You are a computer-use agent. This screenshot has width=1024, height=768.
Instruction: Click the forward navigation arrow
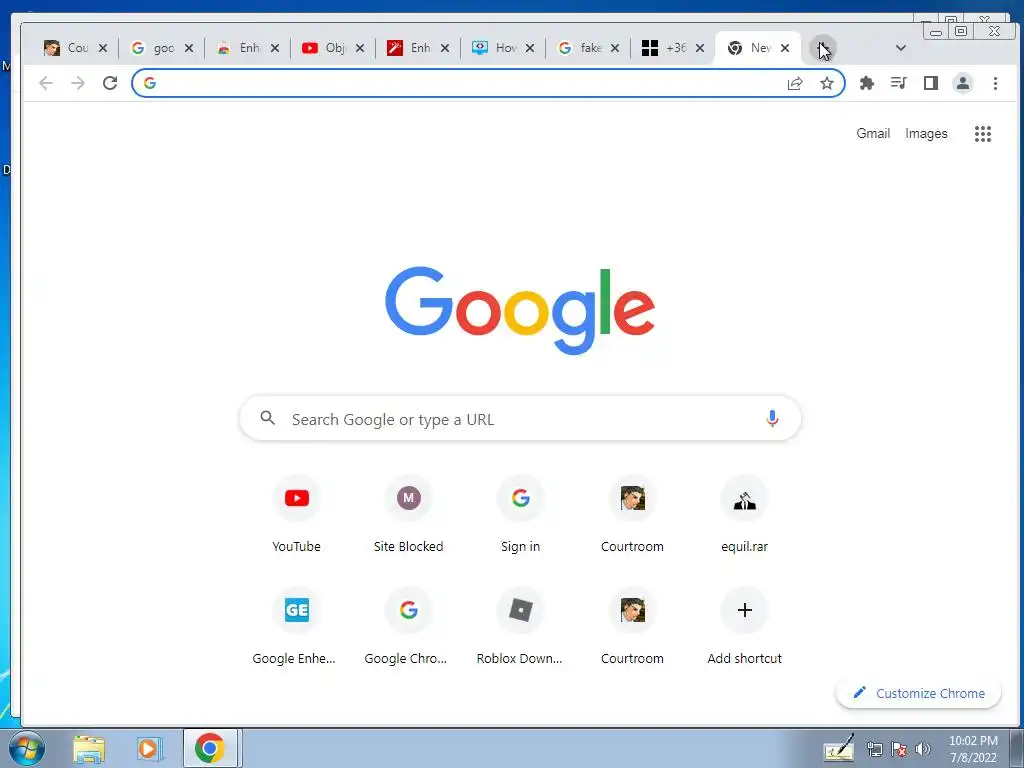[78, 83]
